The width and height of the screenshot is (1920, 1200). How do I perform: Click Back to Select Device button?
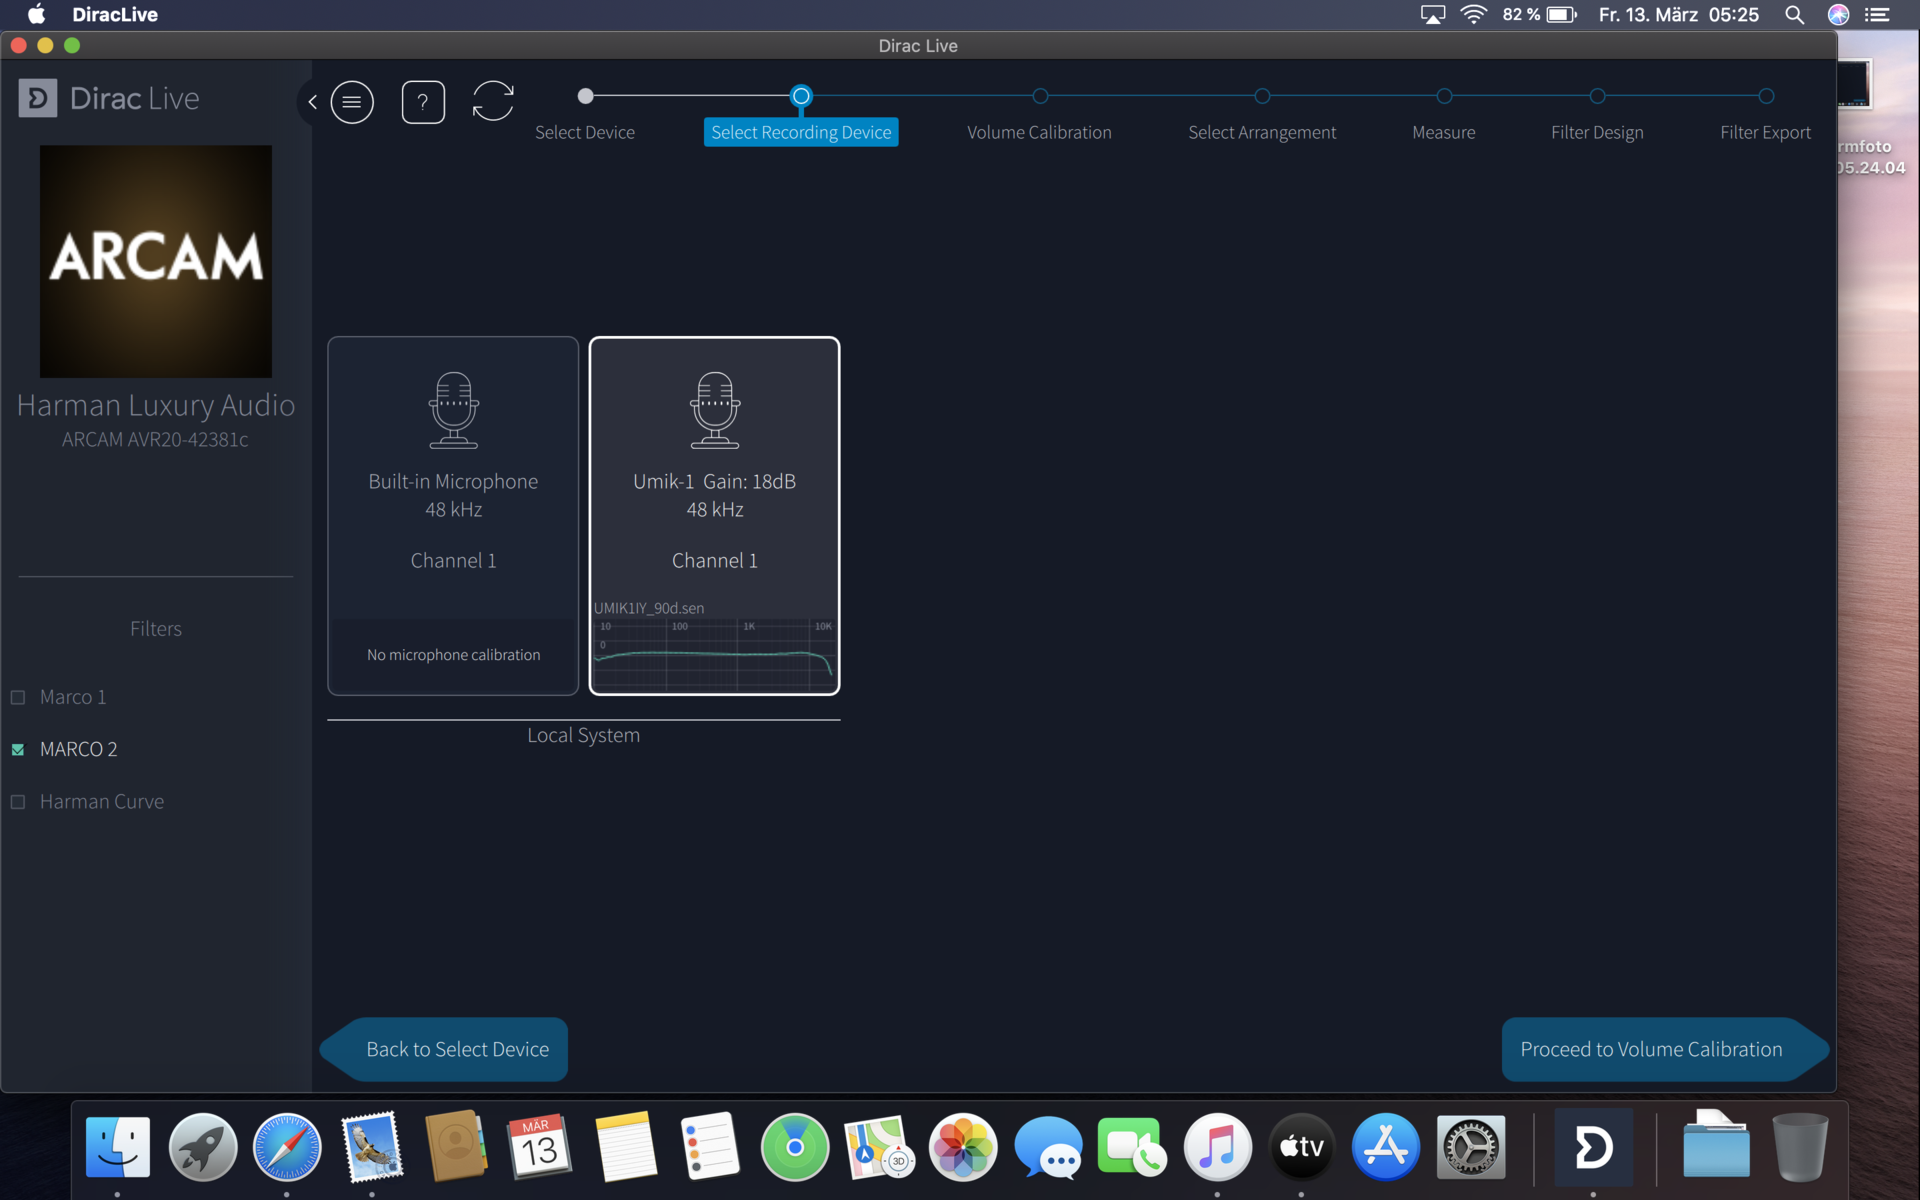[x=444, y=1049]
